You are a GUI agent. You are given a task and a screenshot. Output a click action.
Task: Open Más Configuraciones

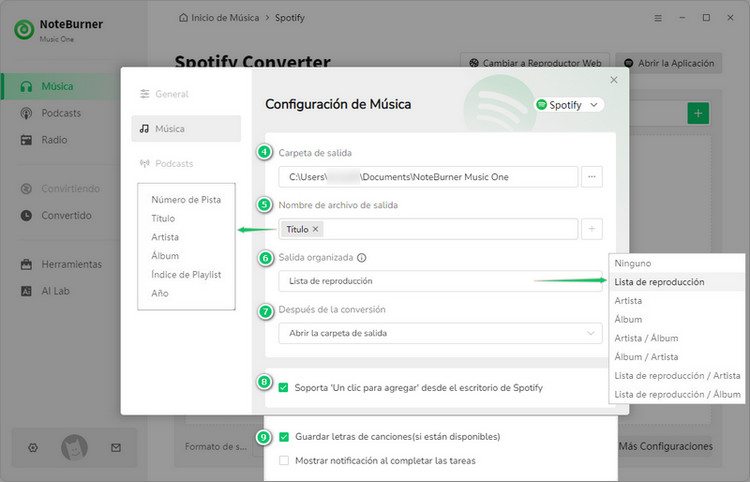pyautogui.click(x=665, y=446)
